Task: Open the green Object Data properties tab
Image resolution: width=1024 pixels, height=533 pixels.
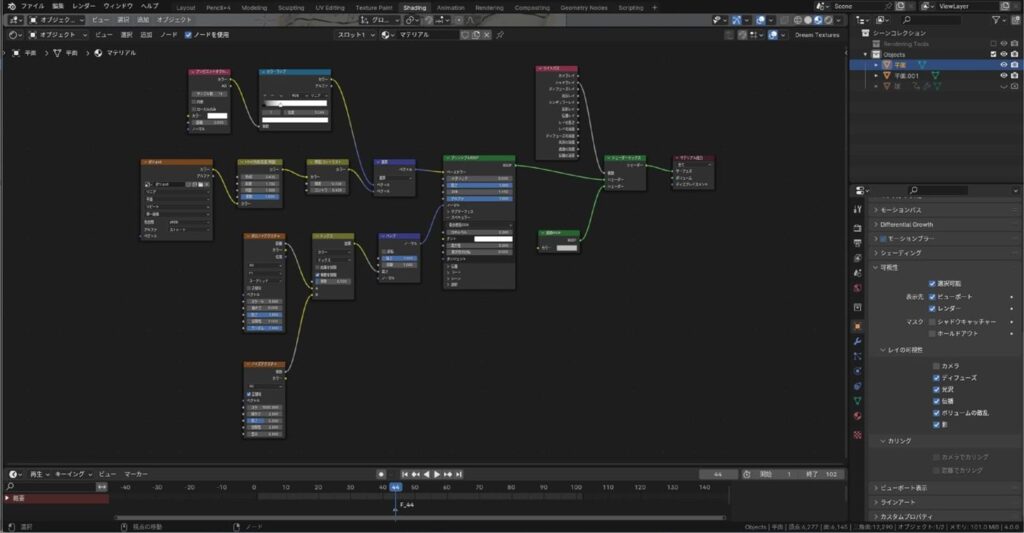Action: pos(857,401)
